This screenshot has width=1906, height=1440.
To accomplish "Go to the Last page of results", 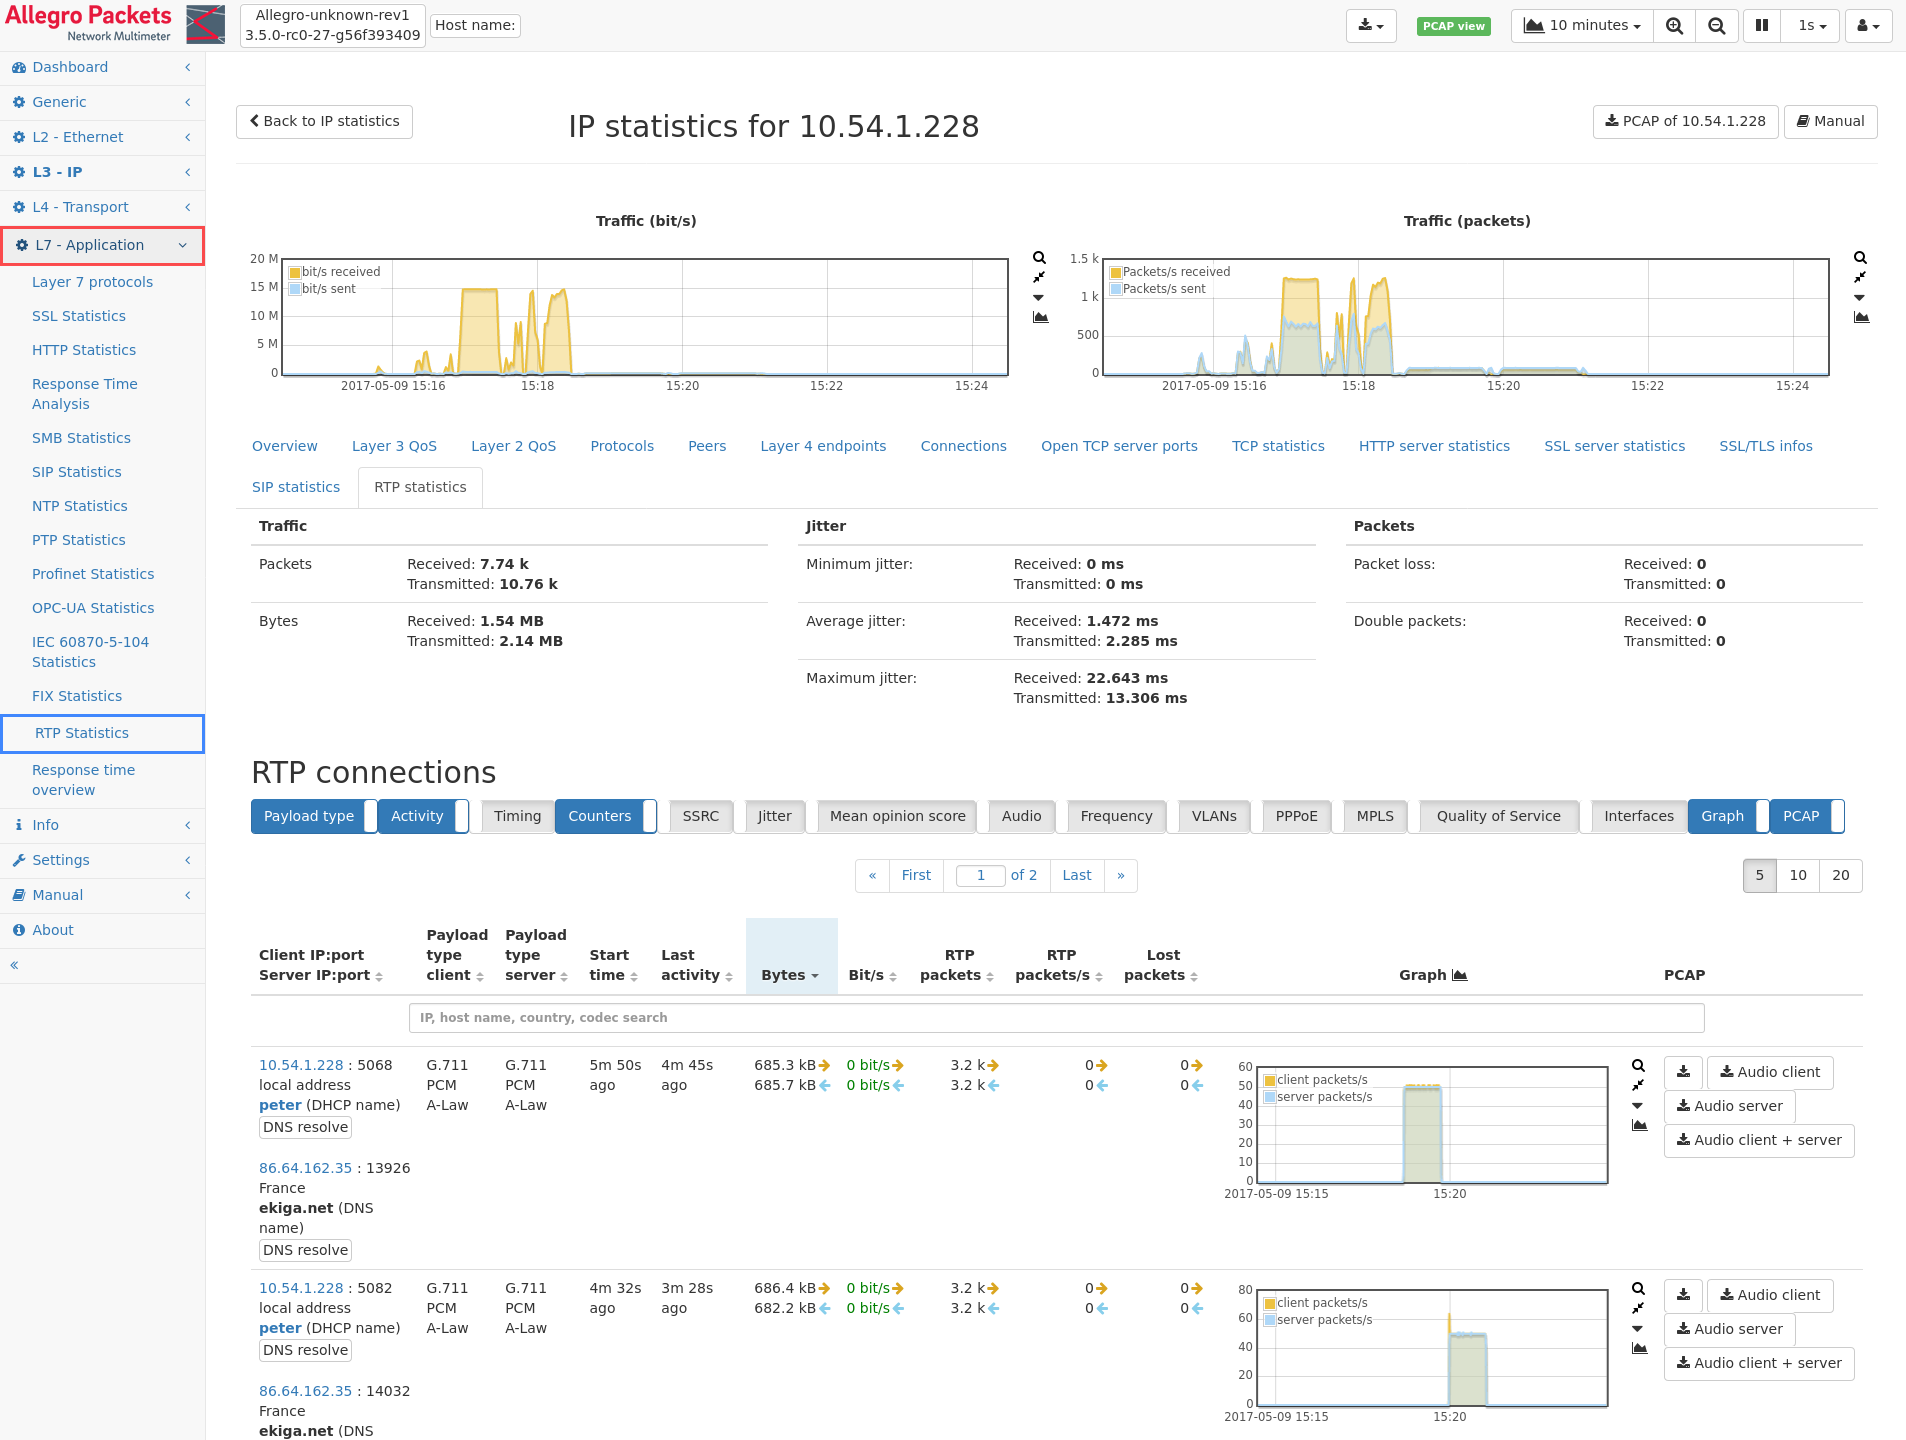I will tap(1077, 875).
